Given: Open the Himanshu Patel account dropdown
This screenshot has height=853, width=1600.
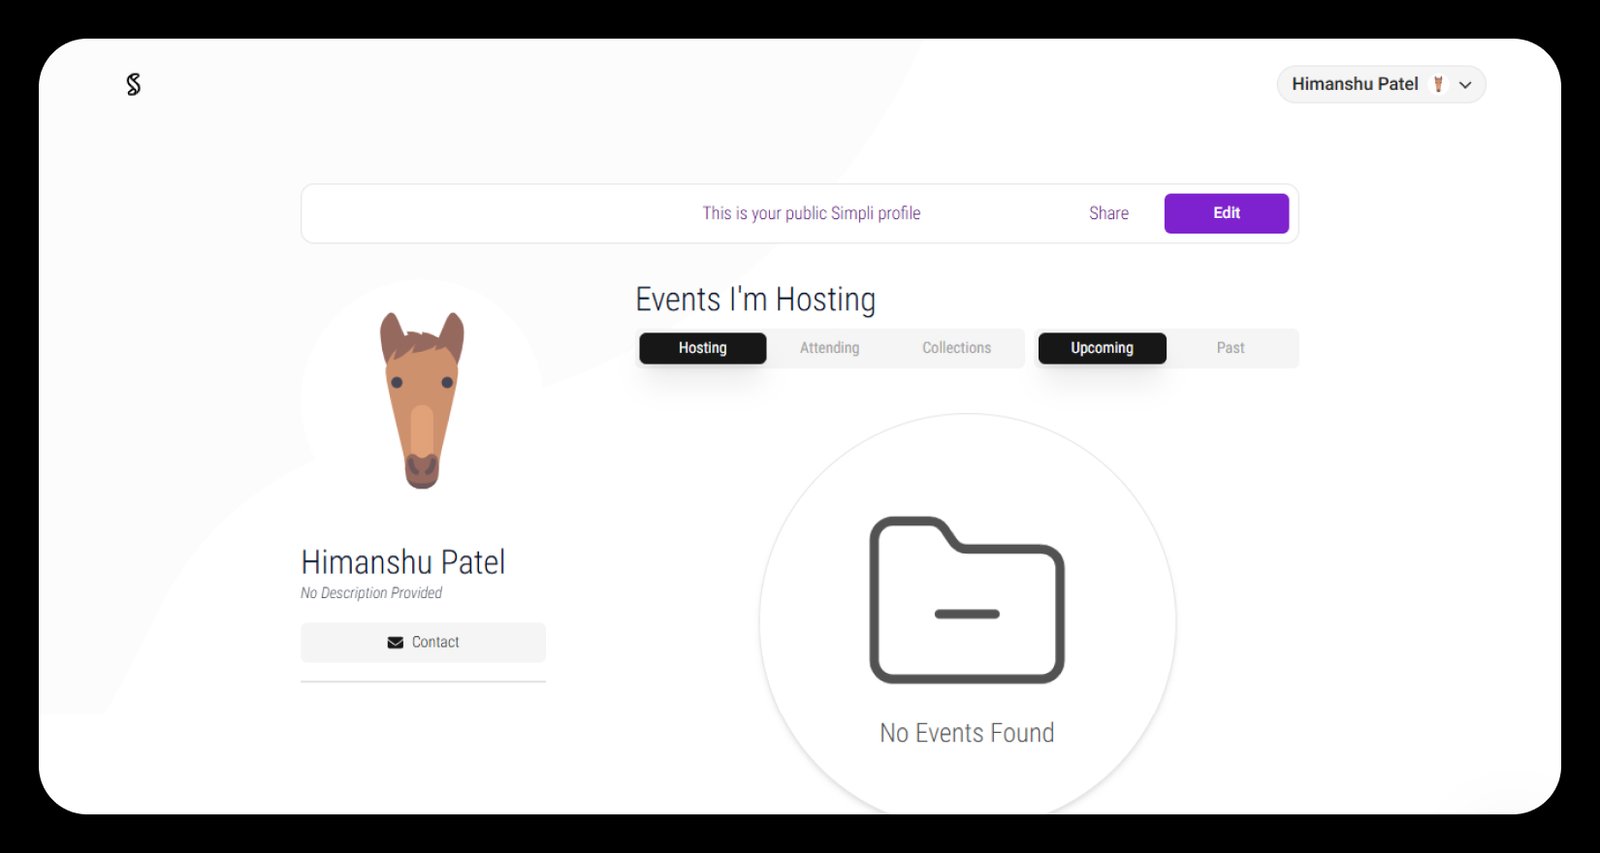Looking at the screenshot, I should [x=1354, y=85].
